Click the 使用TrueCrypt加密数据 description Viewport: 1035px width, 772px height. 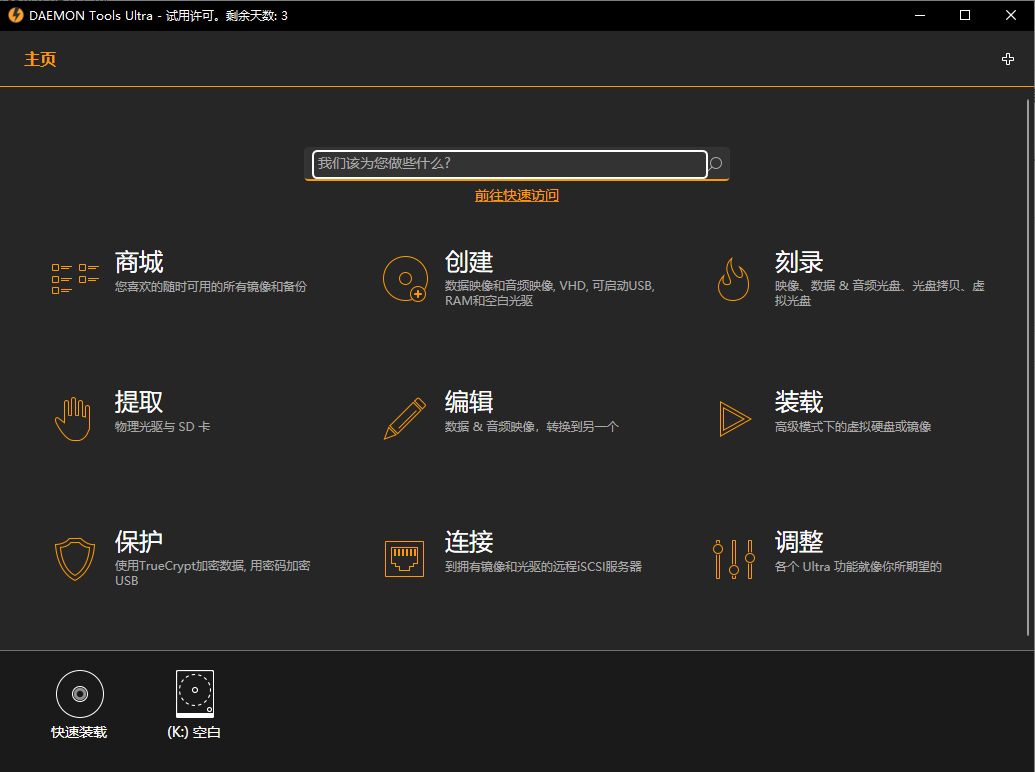[x=213, y=573]
